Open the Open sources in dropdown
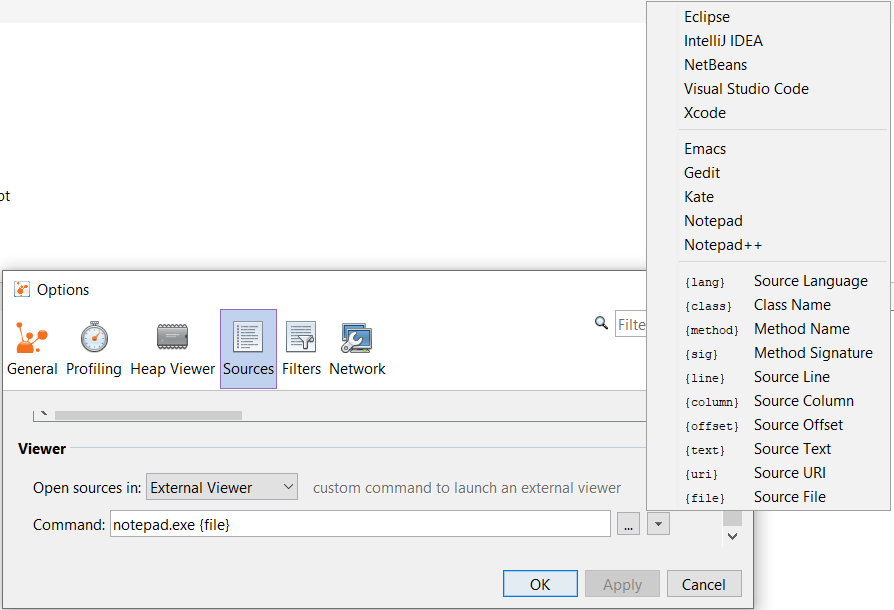Screen dimensions: 894x610 click(221, 487)
